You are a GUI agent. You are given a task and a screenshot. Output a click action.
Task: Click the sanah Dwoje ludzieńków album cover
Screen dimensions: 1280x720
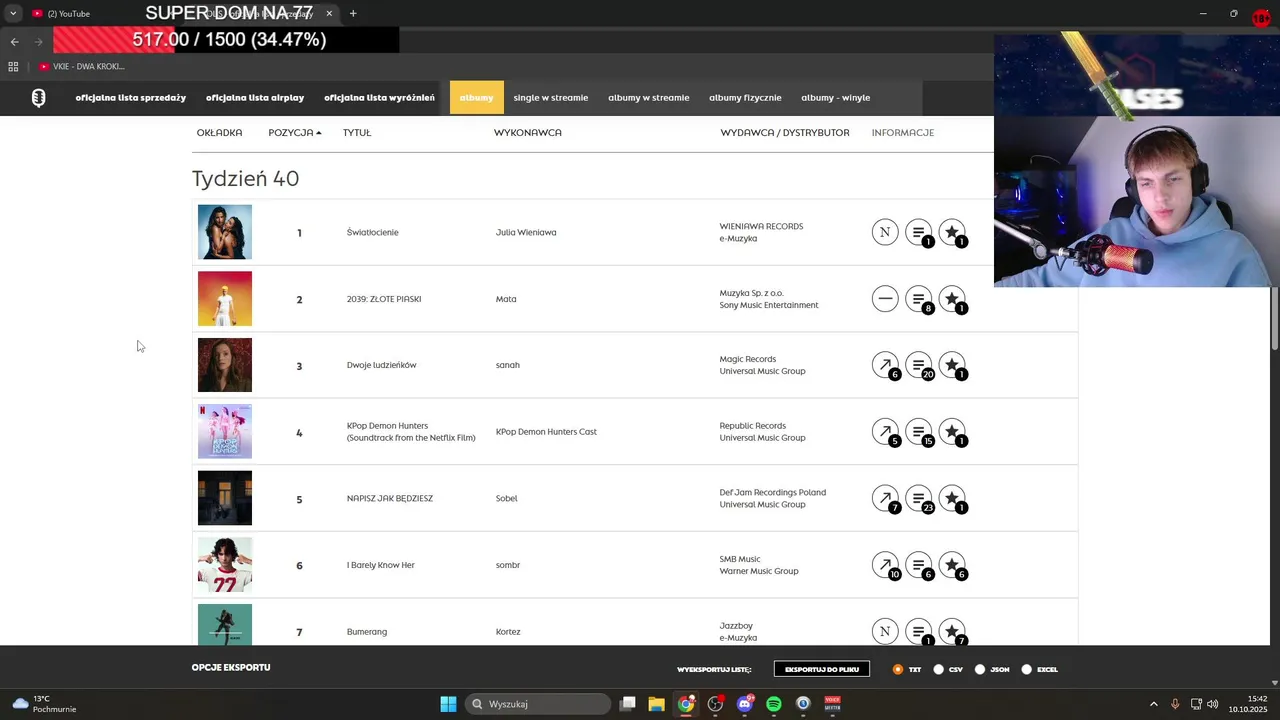(x=225, y=365)
